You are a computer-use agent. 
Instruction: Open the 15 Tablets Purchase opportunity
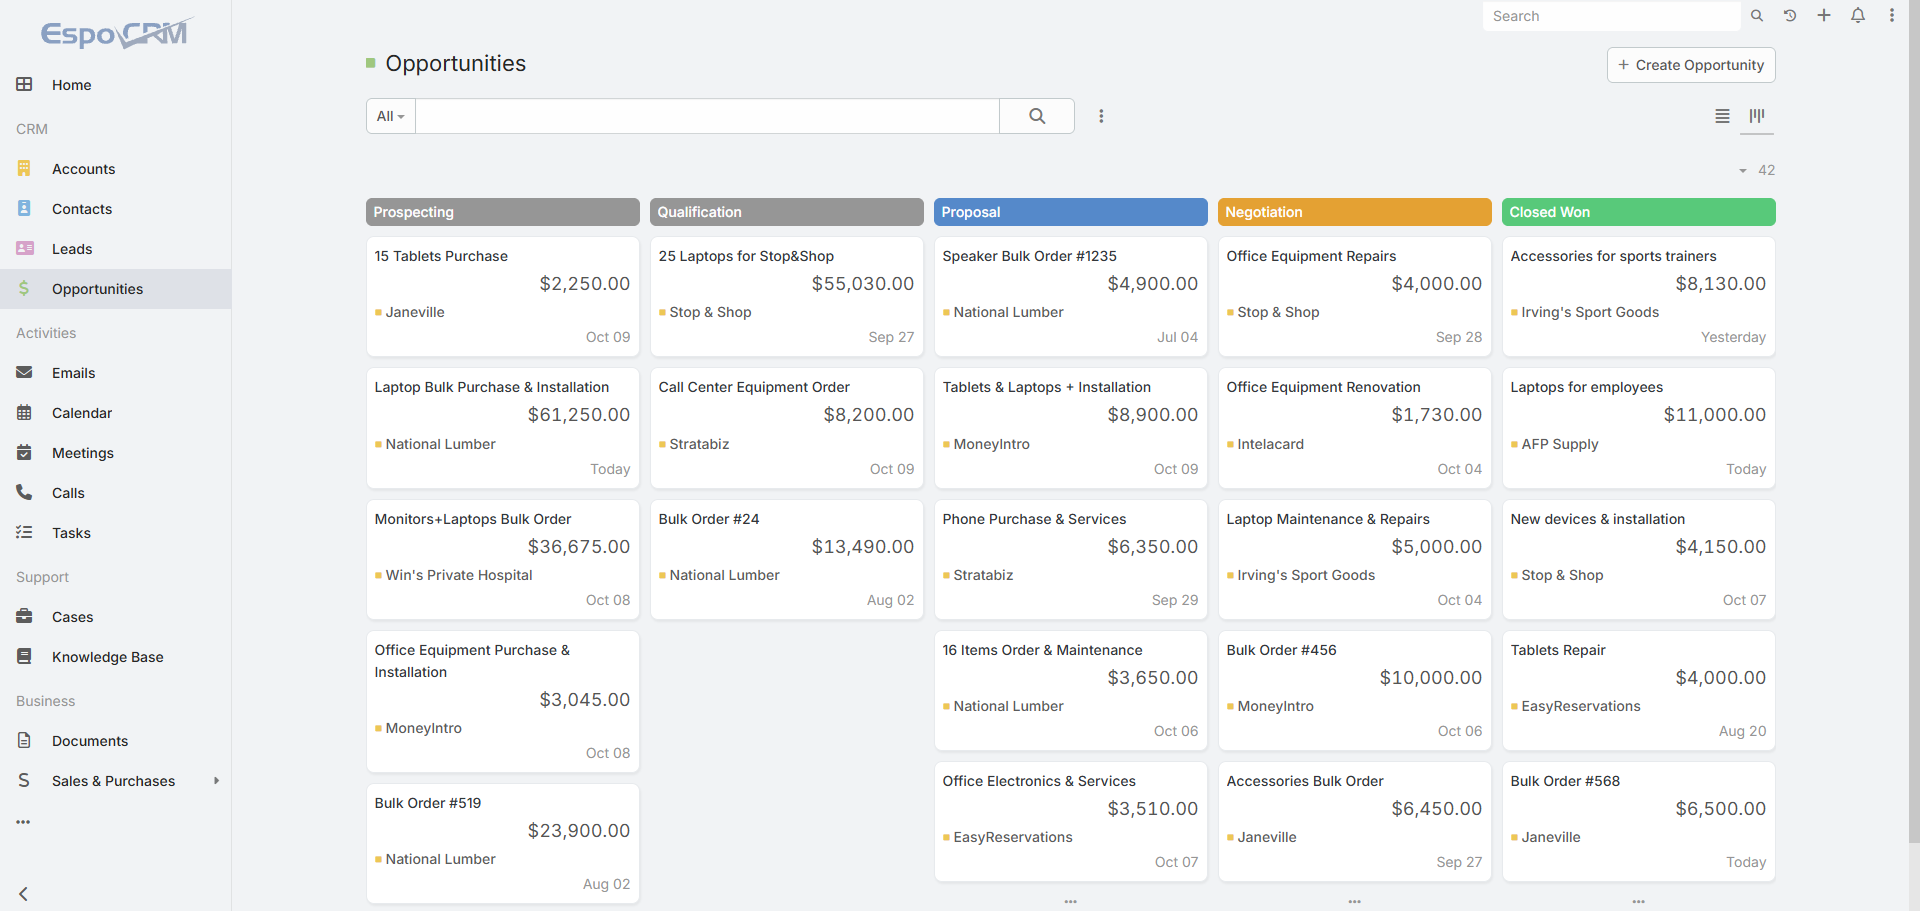point(441,256)
